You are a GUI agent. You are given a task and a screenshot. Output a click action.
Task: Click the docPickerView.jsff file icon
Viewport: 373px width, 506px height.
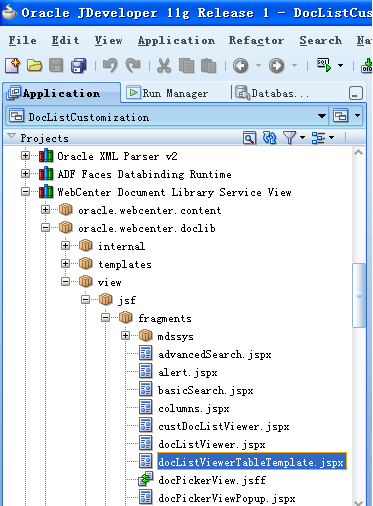(146, 479)
